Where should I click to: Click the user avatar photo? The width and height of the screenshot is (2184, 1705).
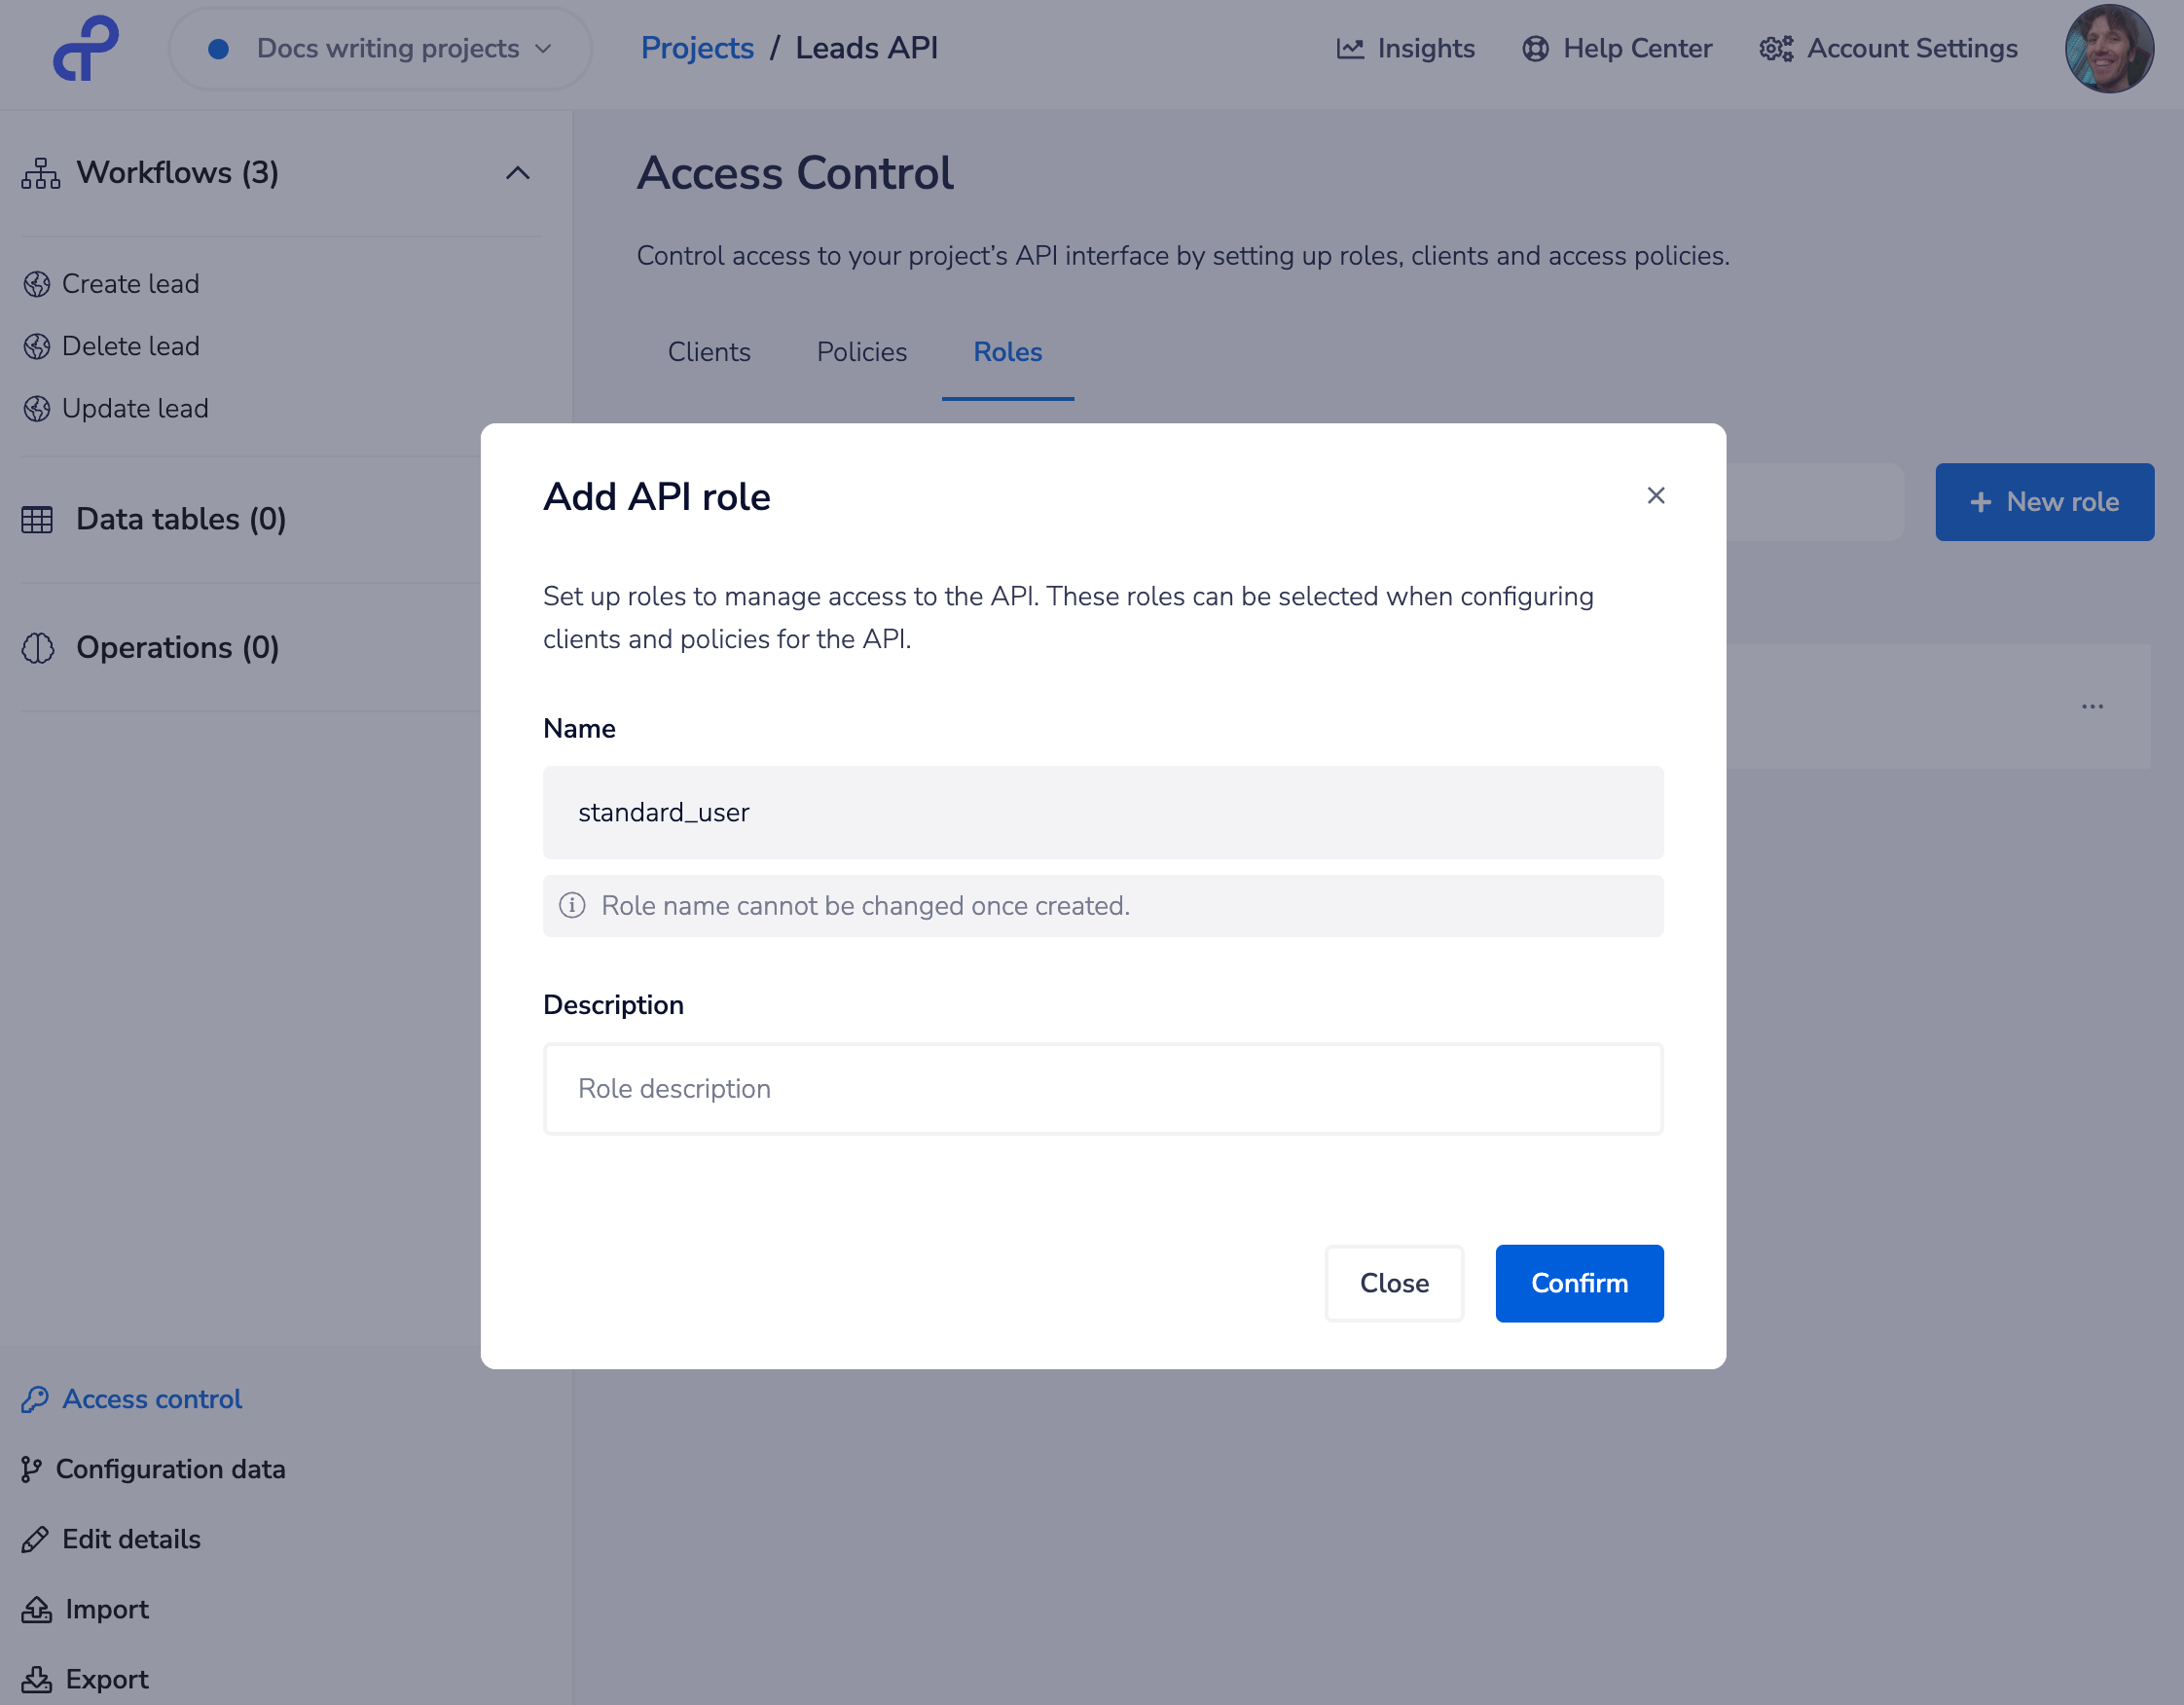coord(2108,49)
